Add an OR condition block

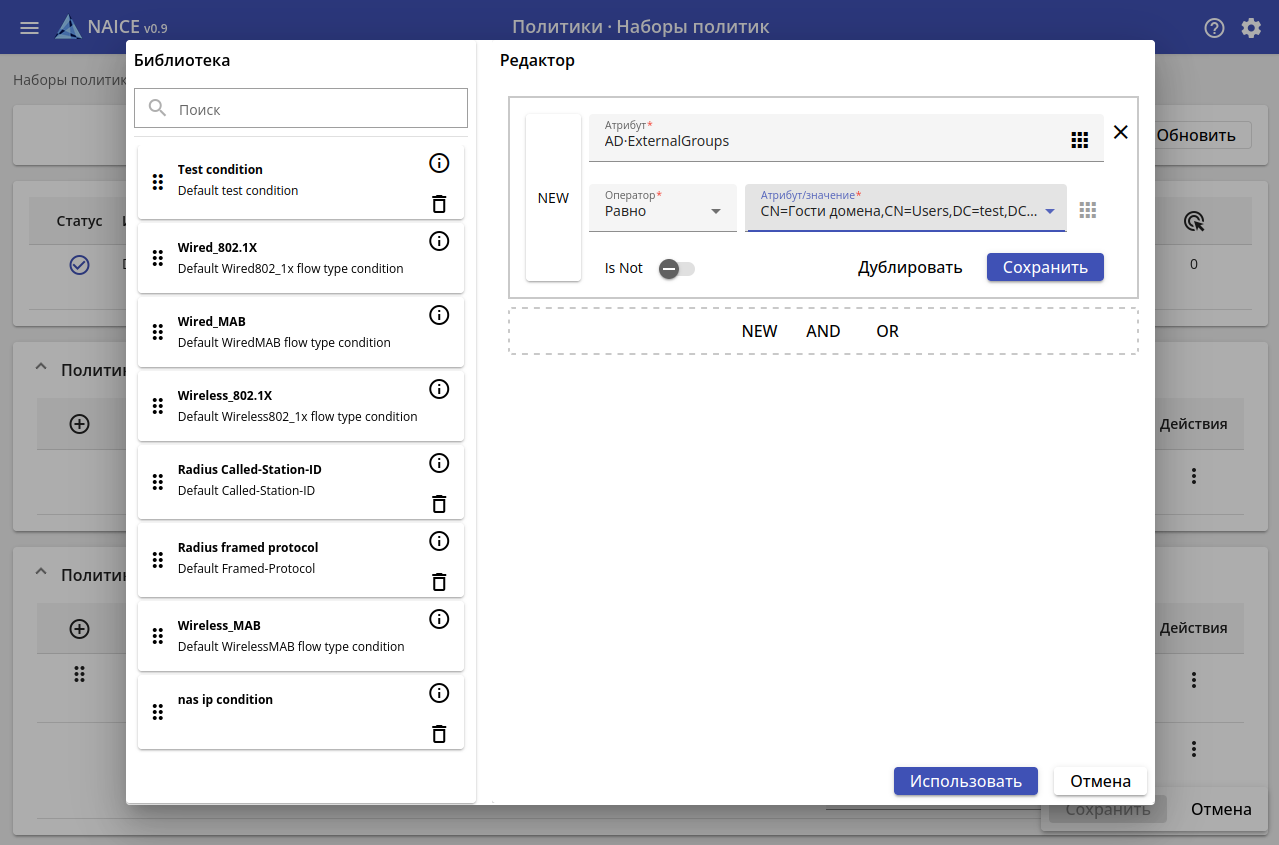[887, 331]
